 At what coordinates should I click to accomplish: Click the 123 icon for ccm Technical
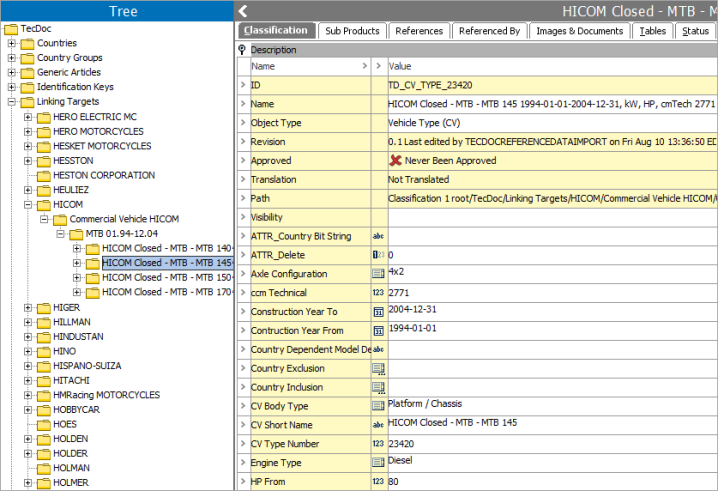pos(378,293)
